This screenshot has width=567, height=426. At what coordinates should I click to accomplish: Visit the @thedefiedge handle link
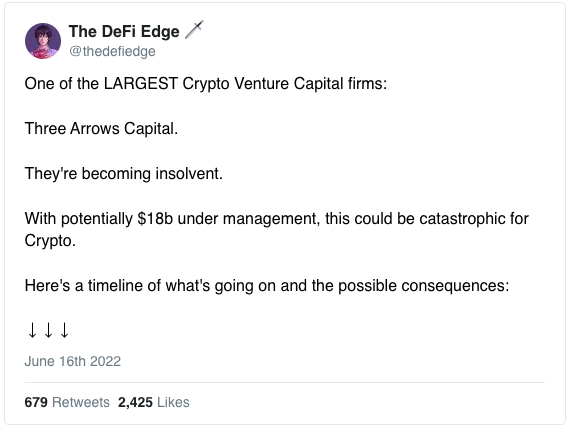click(x=112, y=51)
